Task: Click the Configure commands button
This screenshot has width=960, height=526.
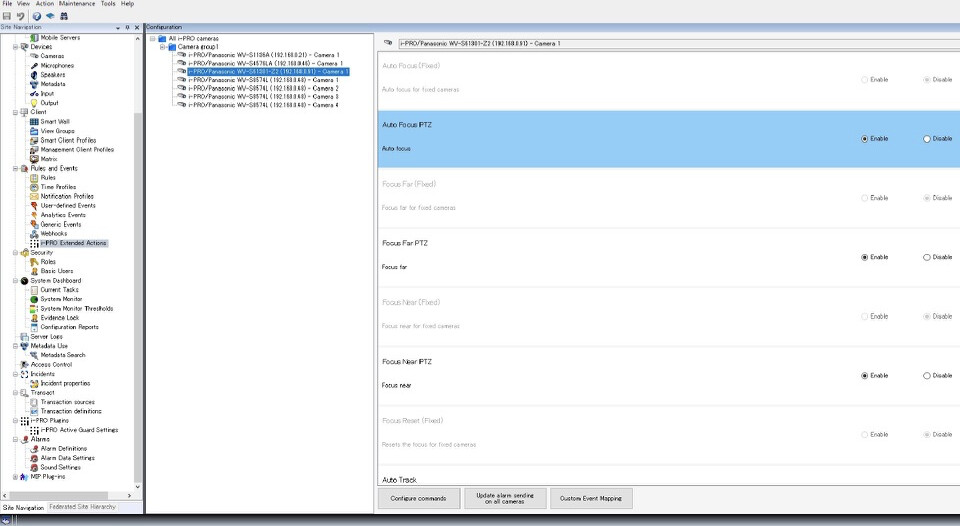Action: click(x=419, y=498)
